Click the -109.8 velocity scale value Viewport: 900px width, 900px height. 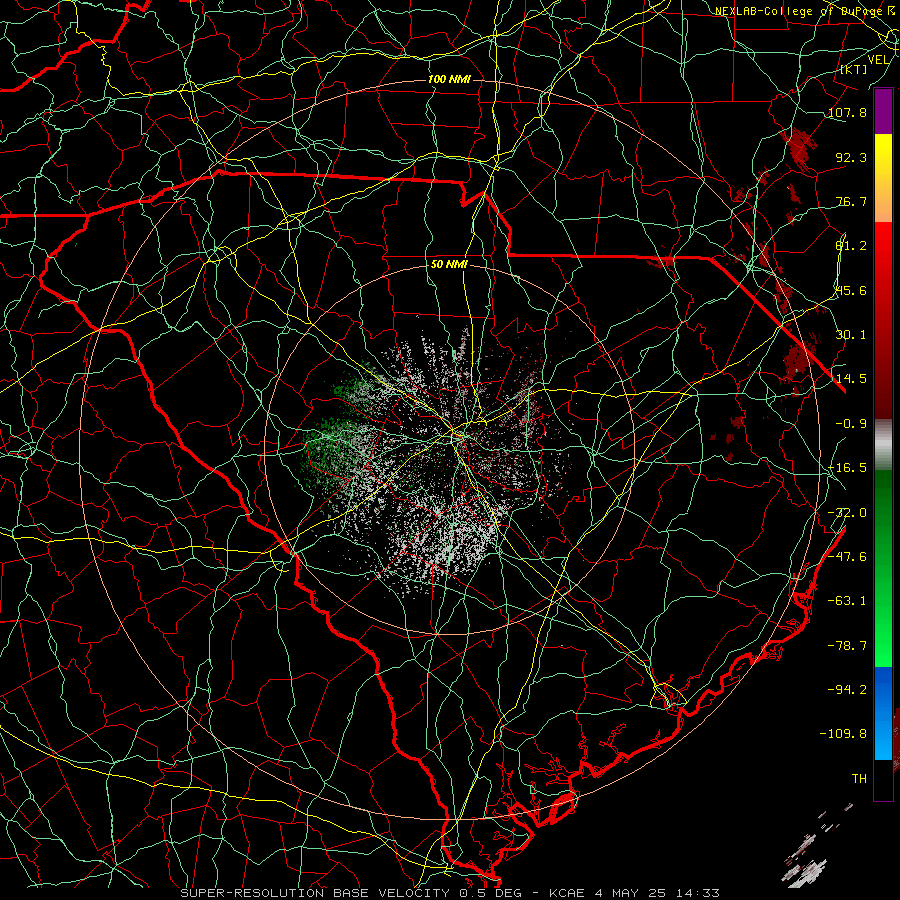(x=843, y=734)
